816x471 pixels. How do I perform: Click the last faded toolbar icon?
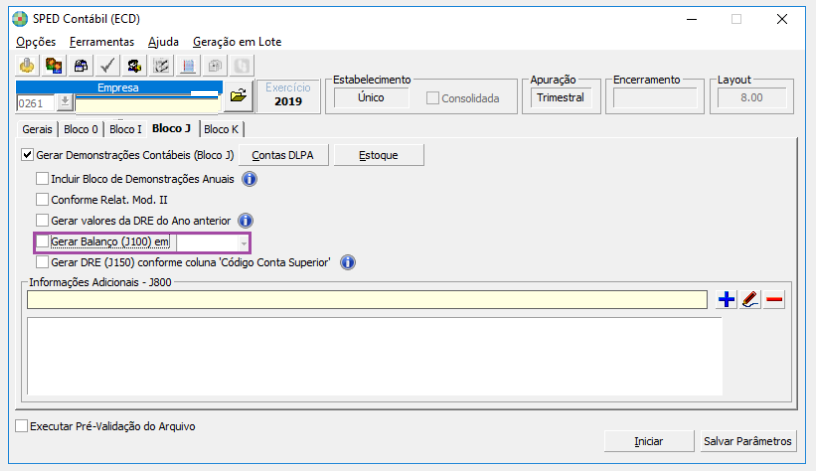[242, 66]
